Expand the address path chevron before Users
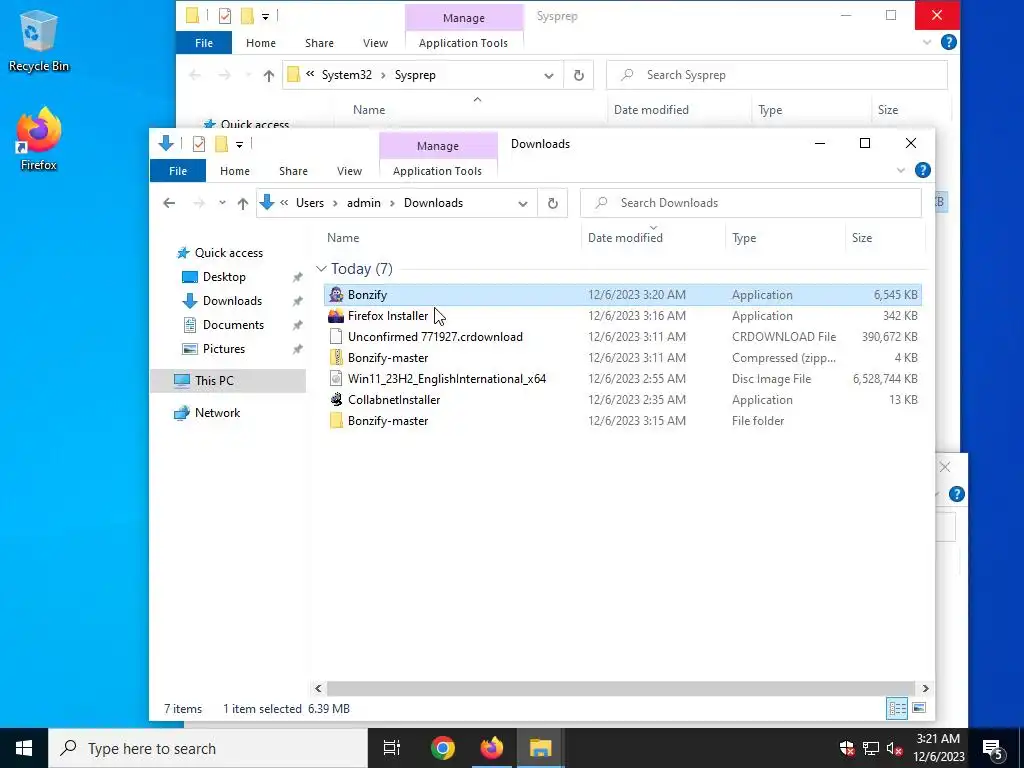This screenshot has height=768, width=1024. pos(284,203)
